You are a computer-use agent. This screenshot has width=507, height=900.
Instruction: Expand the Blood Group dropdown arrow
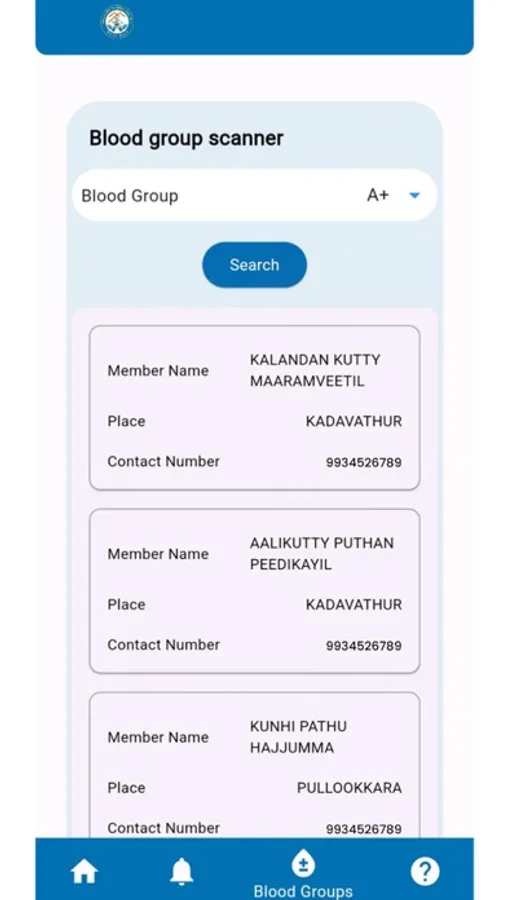[415, 196]
